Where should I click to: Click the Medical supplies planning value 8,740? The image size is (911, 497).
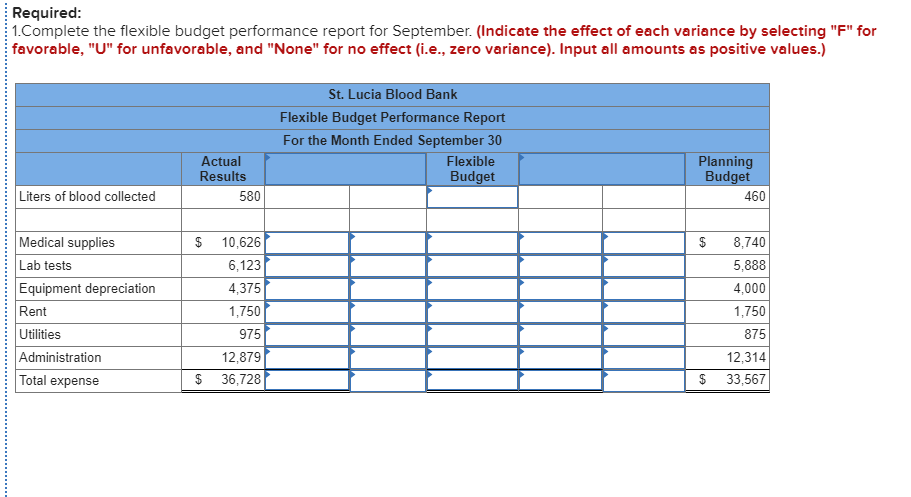[x=749, y=242]
